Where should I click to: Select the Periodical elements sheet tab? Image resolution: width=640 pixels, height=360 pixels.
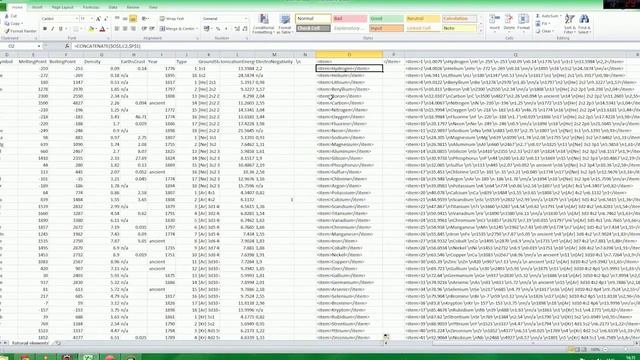[30, 343]
